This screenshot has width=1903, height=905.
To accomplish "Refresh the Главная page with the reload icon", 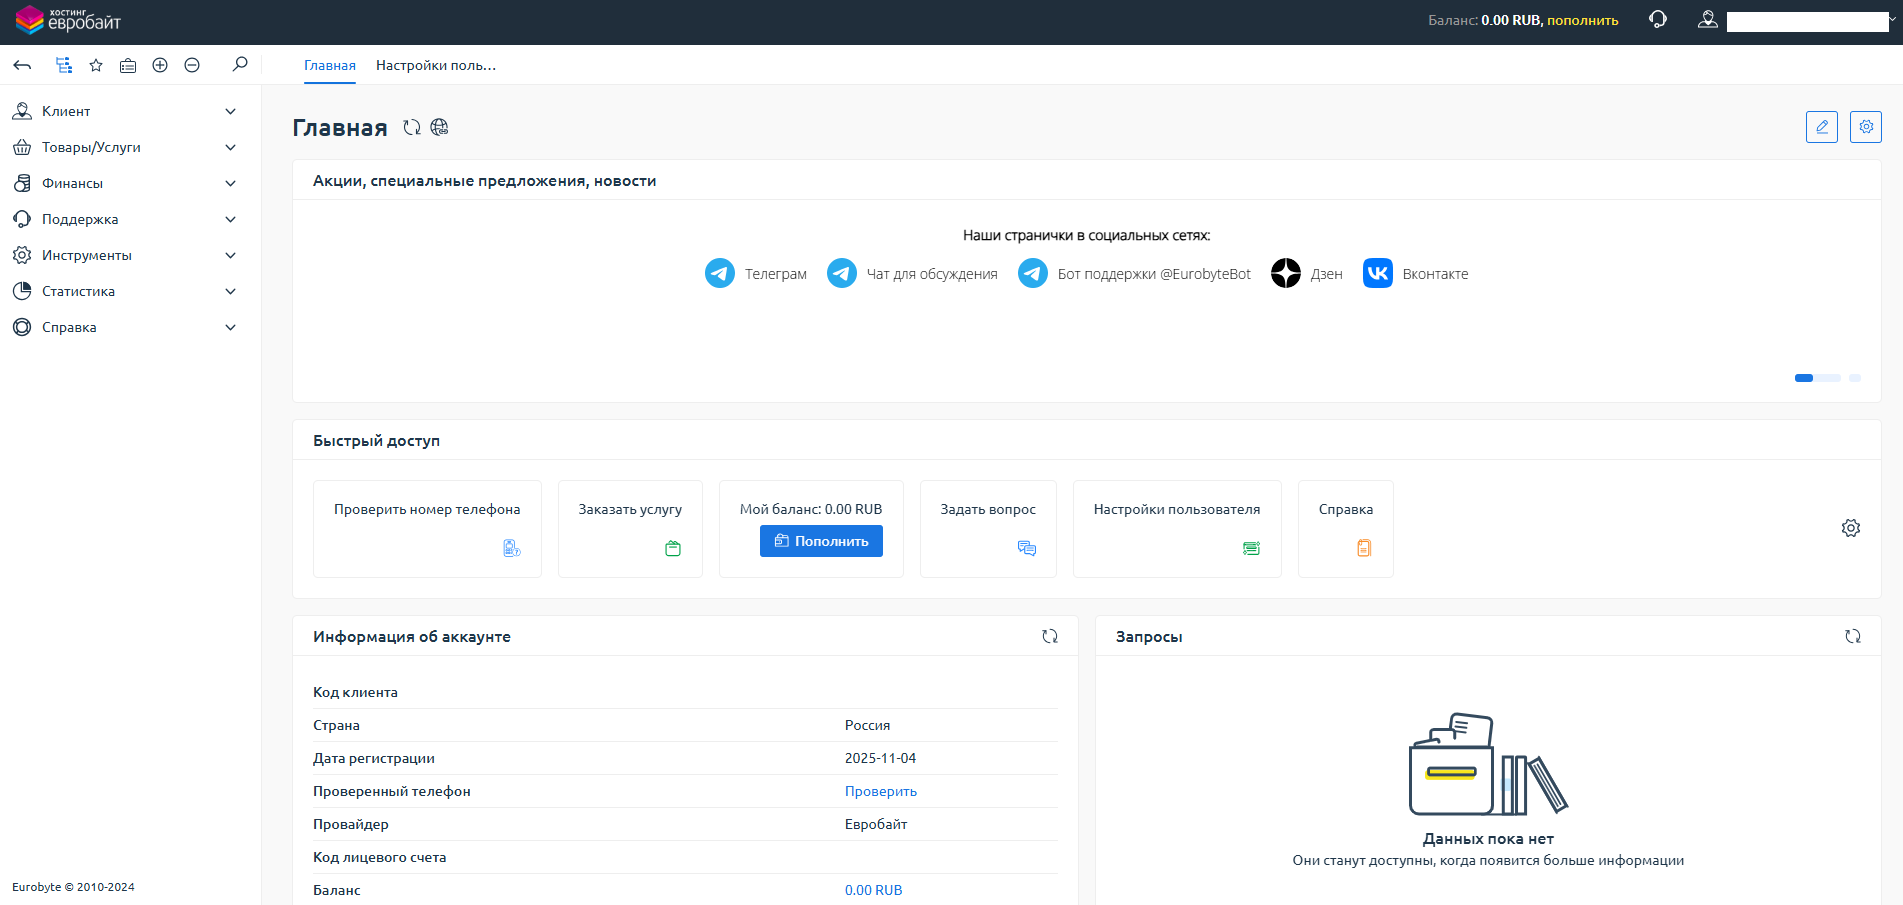I will point(411,127).
